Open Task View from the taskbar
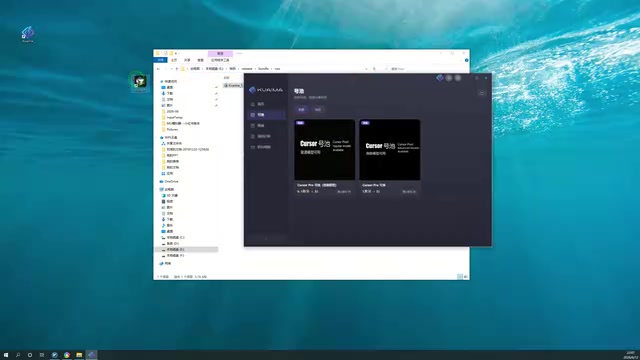Screen dimensions: 640x360 coord(42,355)
